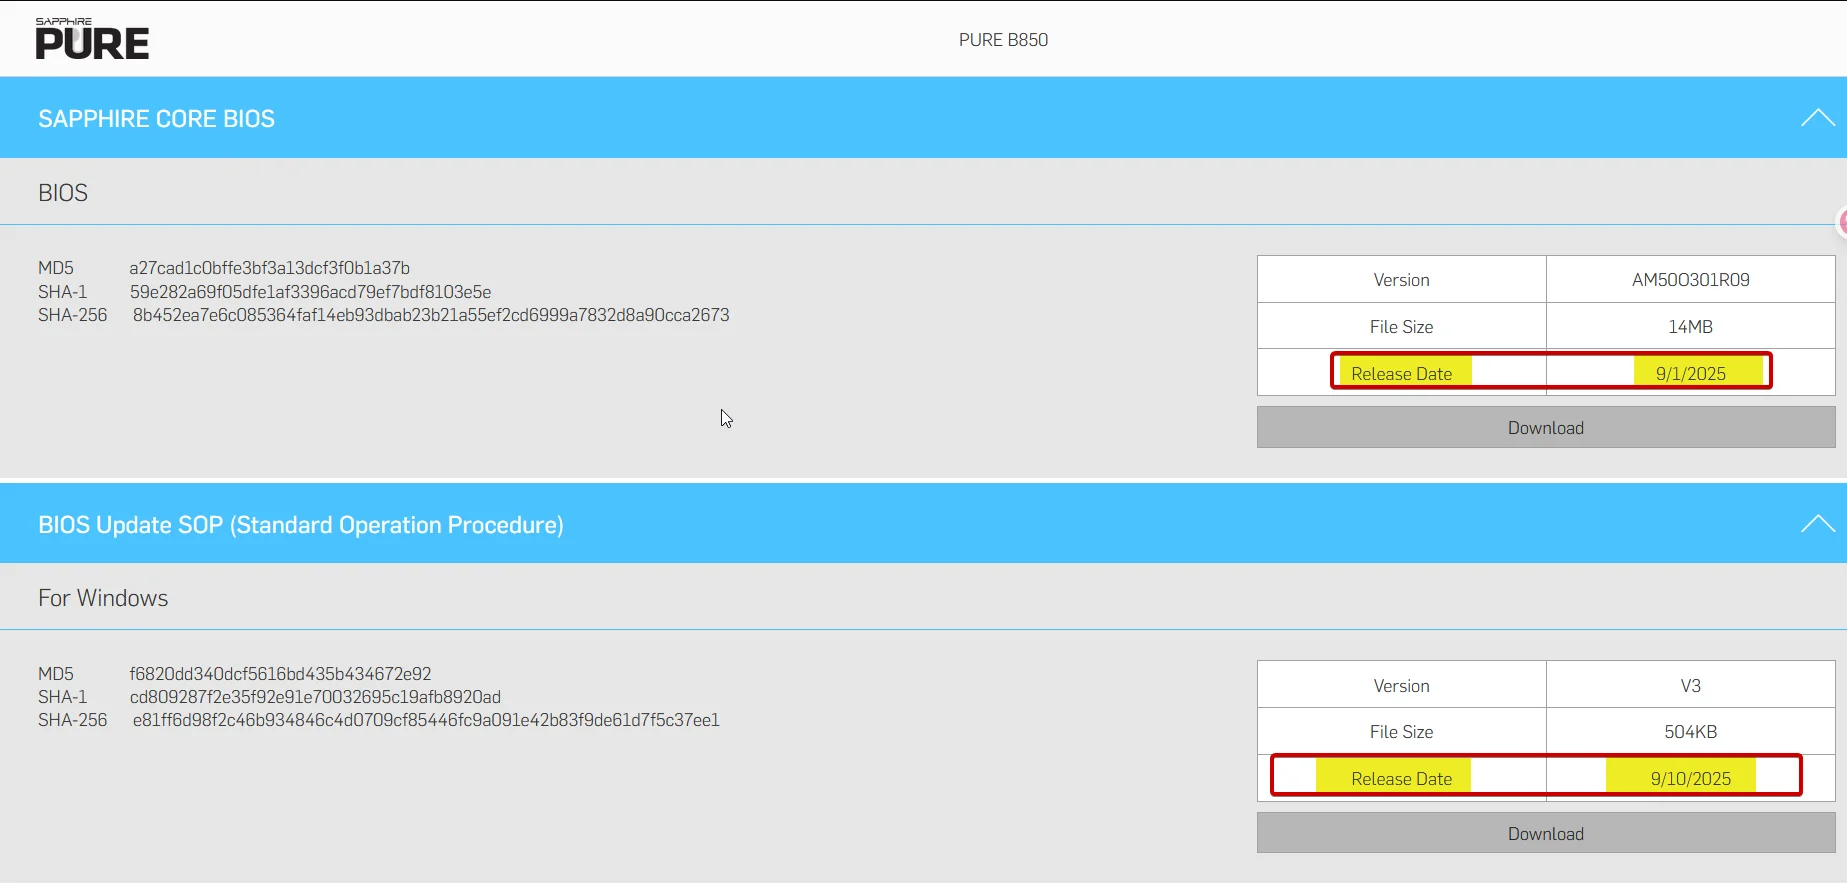Click the Release Date label beside 9/10/2025

point(1402,779)
